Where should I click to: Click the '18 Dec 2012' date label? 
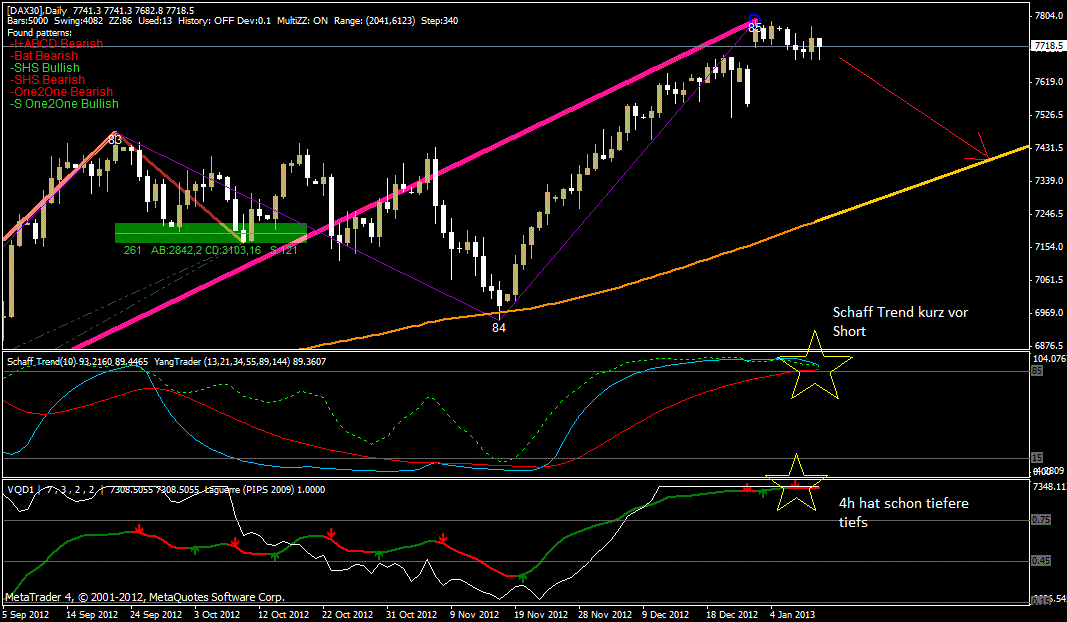pos(732,615)
